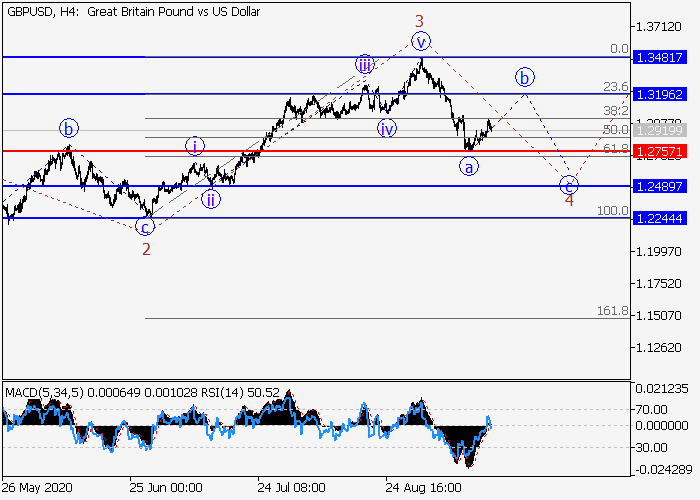Select the circled a wave marker
This screenshot has height=500, width=700.
point(468,167)
